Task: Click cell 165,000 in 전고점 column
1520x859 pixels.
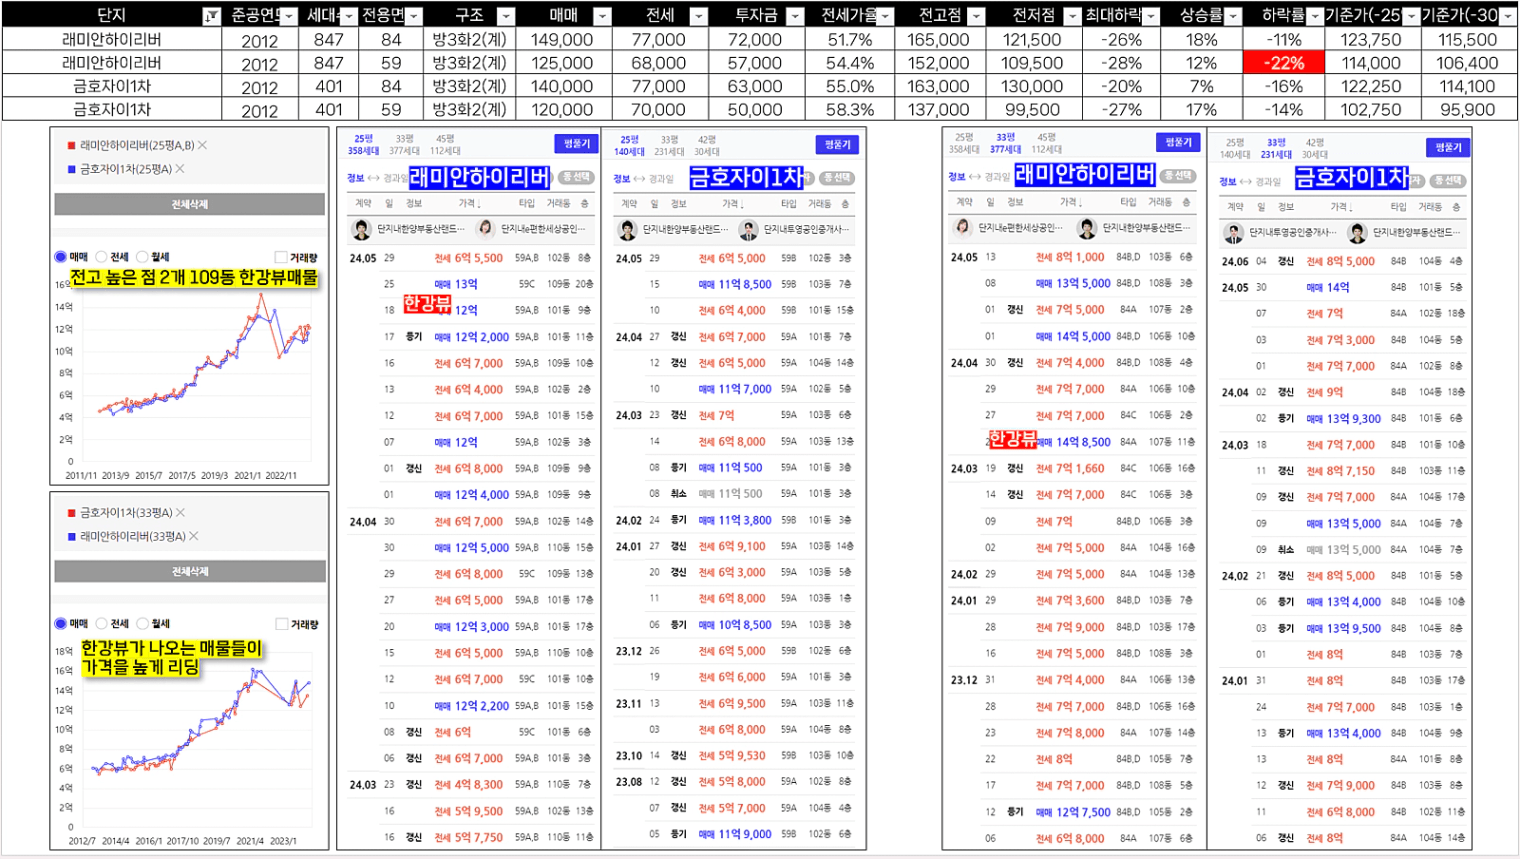Action: (x=938, y=39)
